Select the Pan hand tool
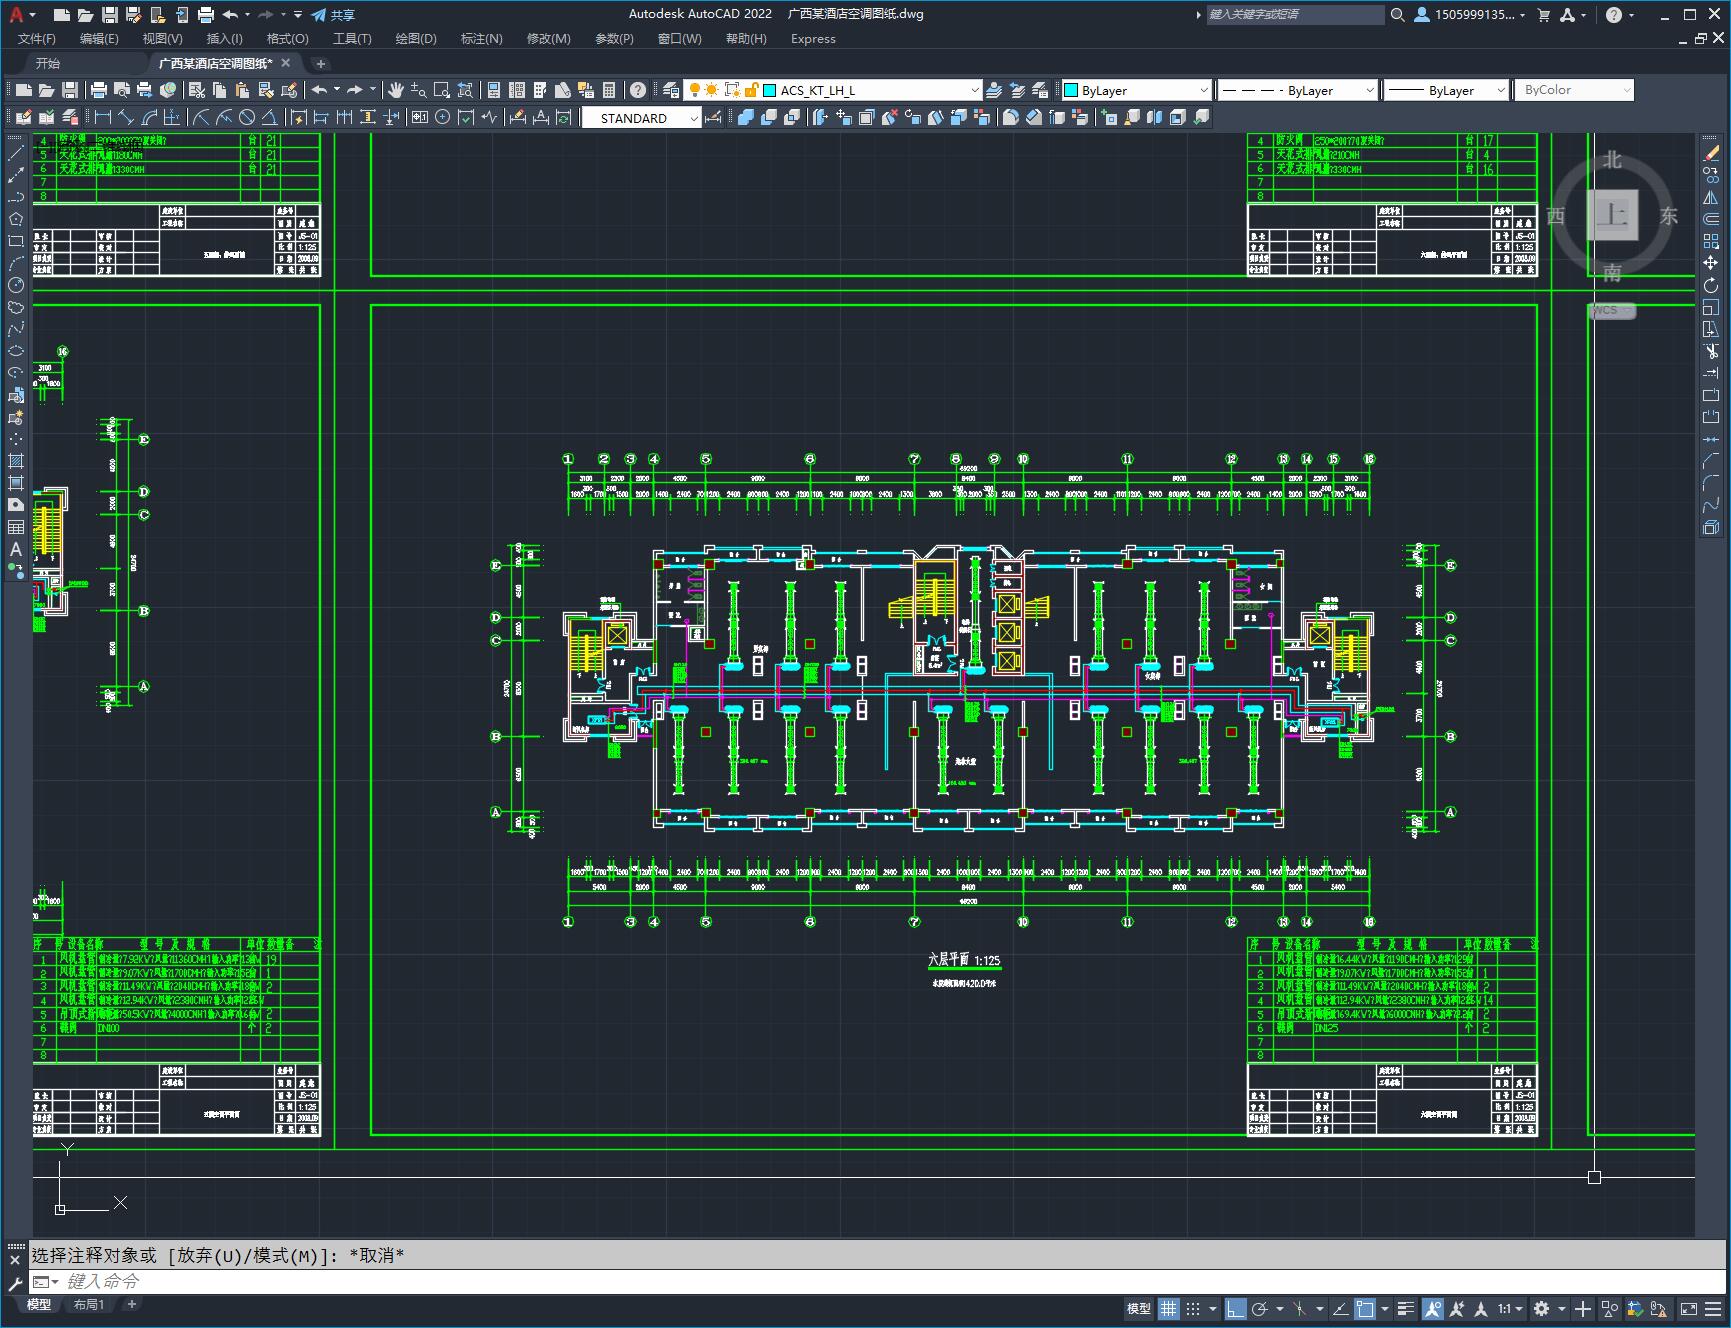1731x1328 pixels. [x=396, y=90]
